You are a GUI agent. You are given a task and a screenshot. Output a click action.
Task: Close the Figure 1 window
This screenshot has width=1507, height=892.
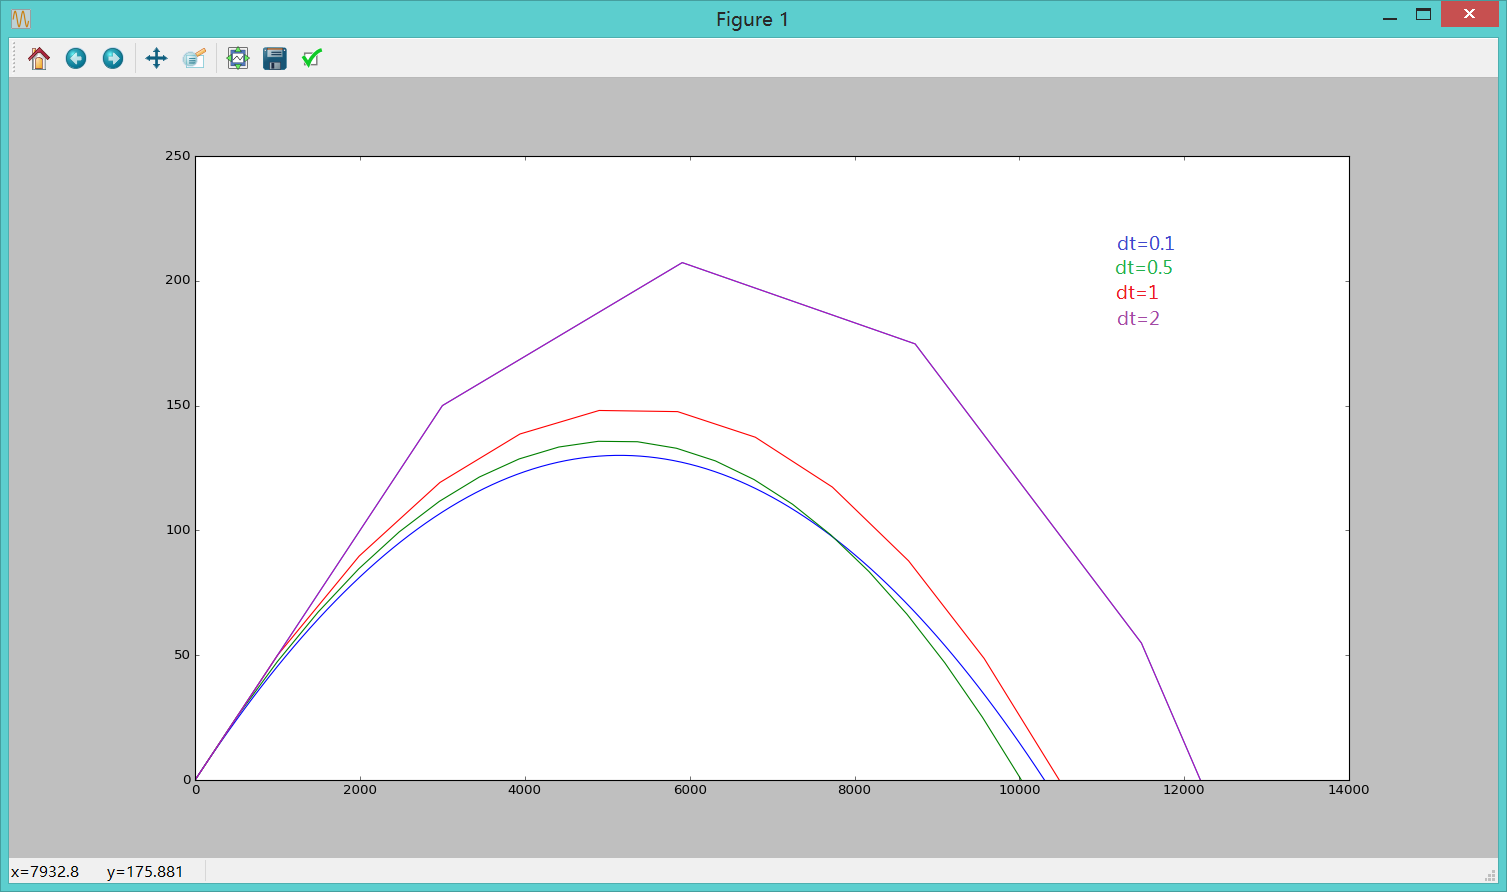click(x=1469, y=15)
